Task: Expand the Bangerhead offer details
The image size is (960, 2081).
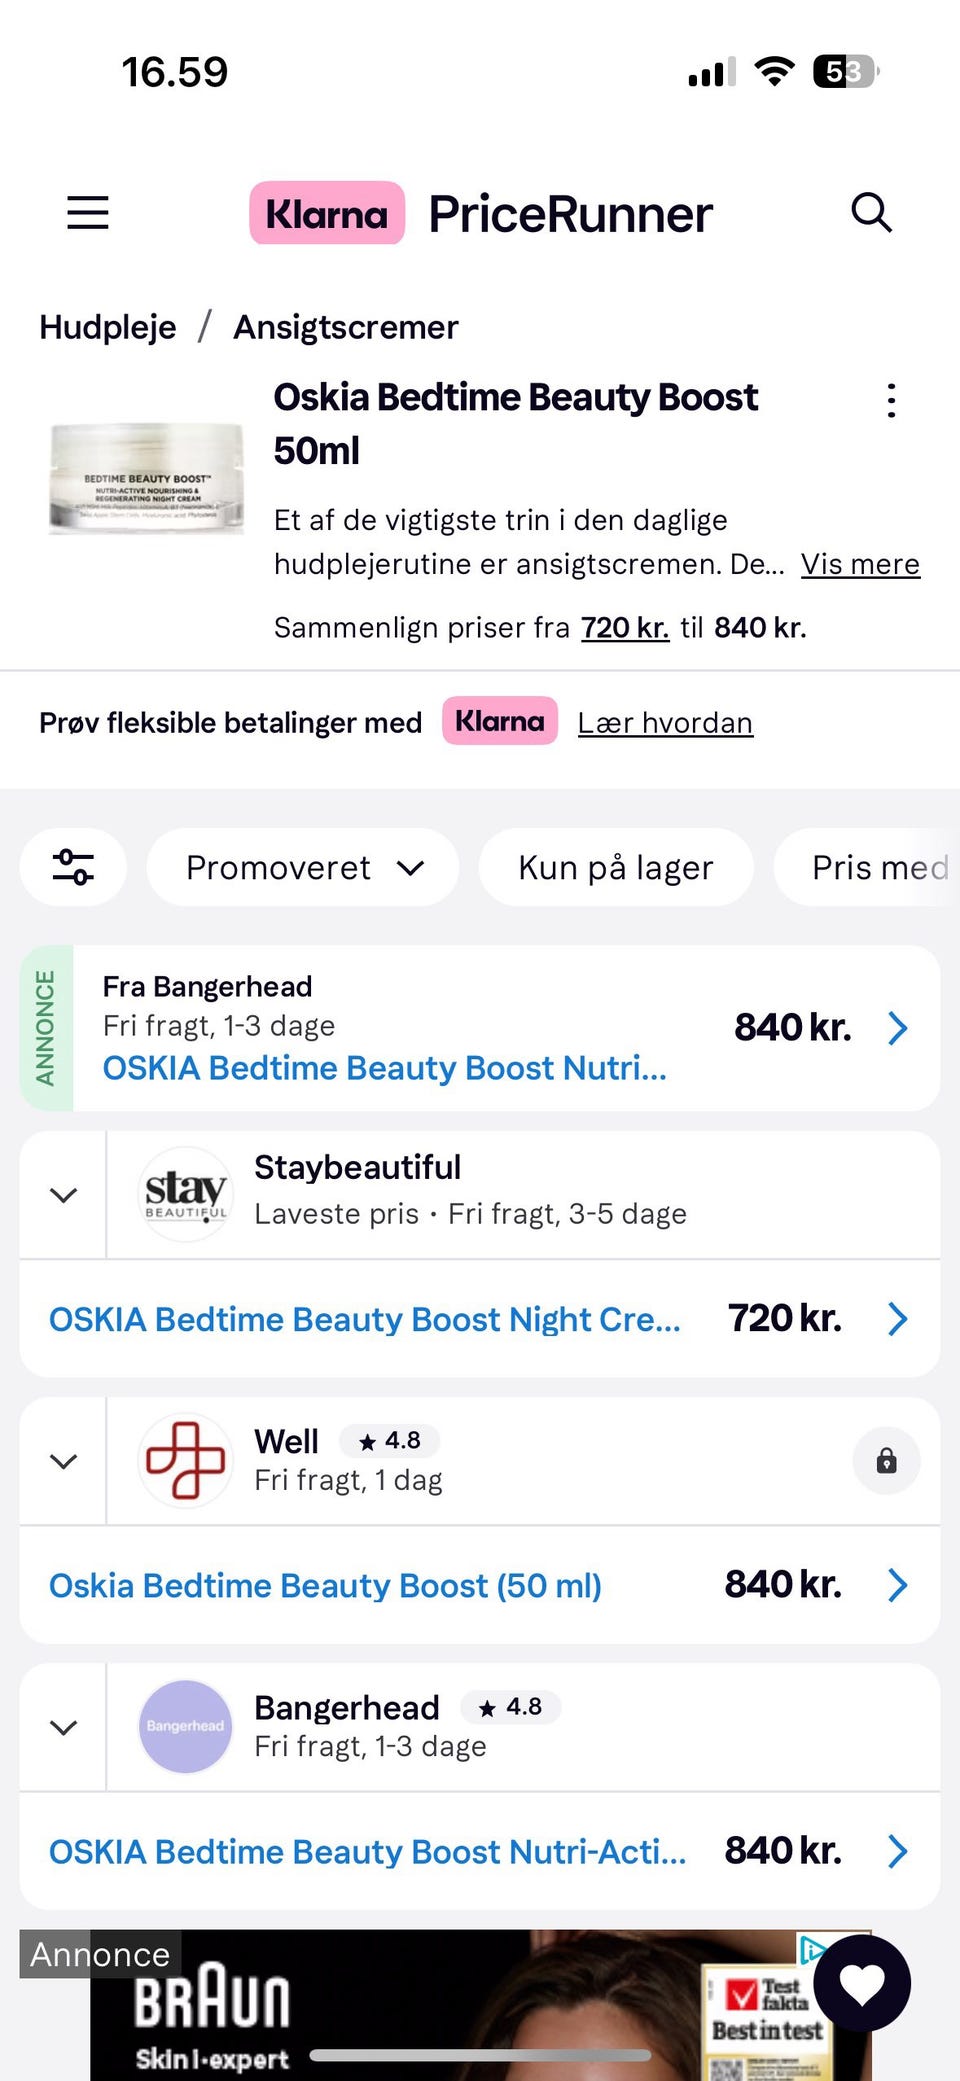Action: 63,1727
